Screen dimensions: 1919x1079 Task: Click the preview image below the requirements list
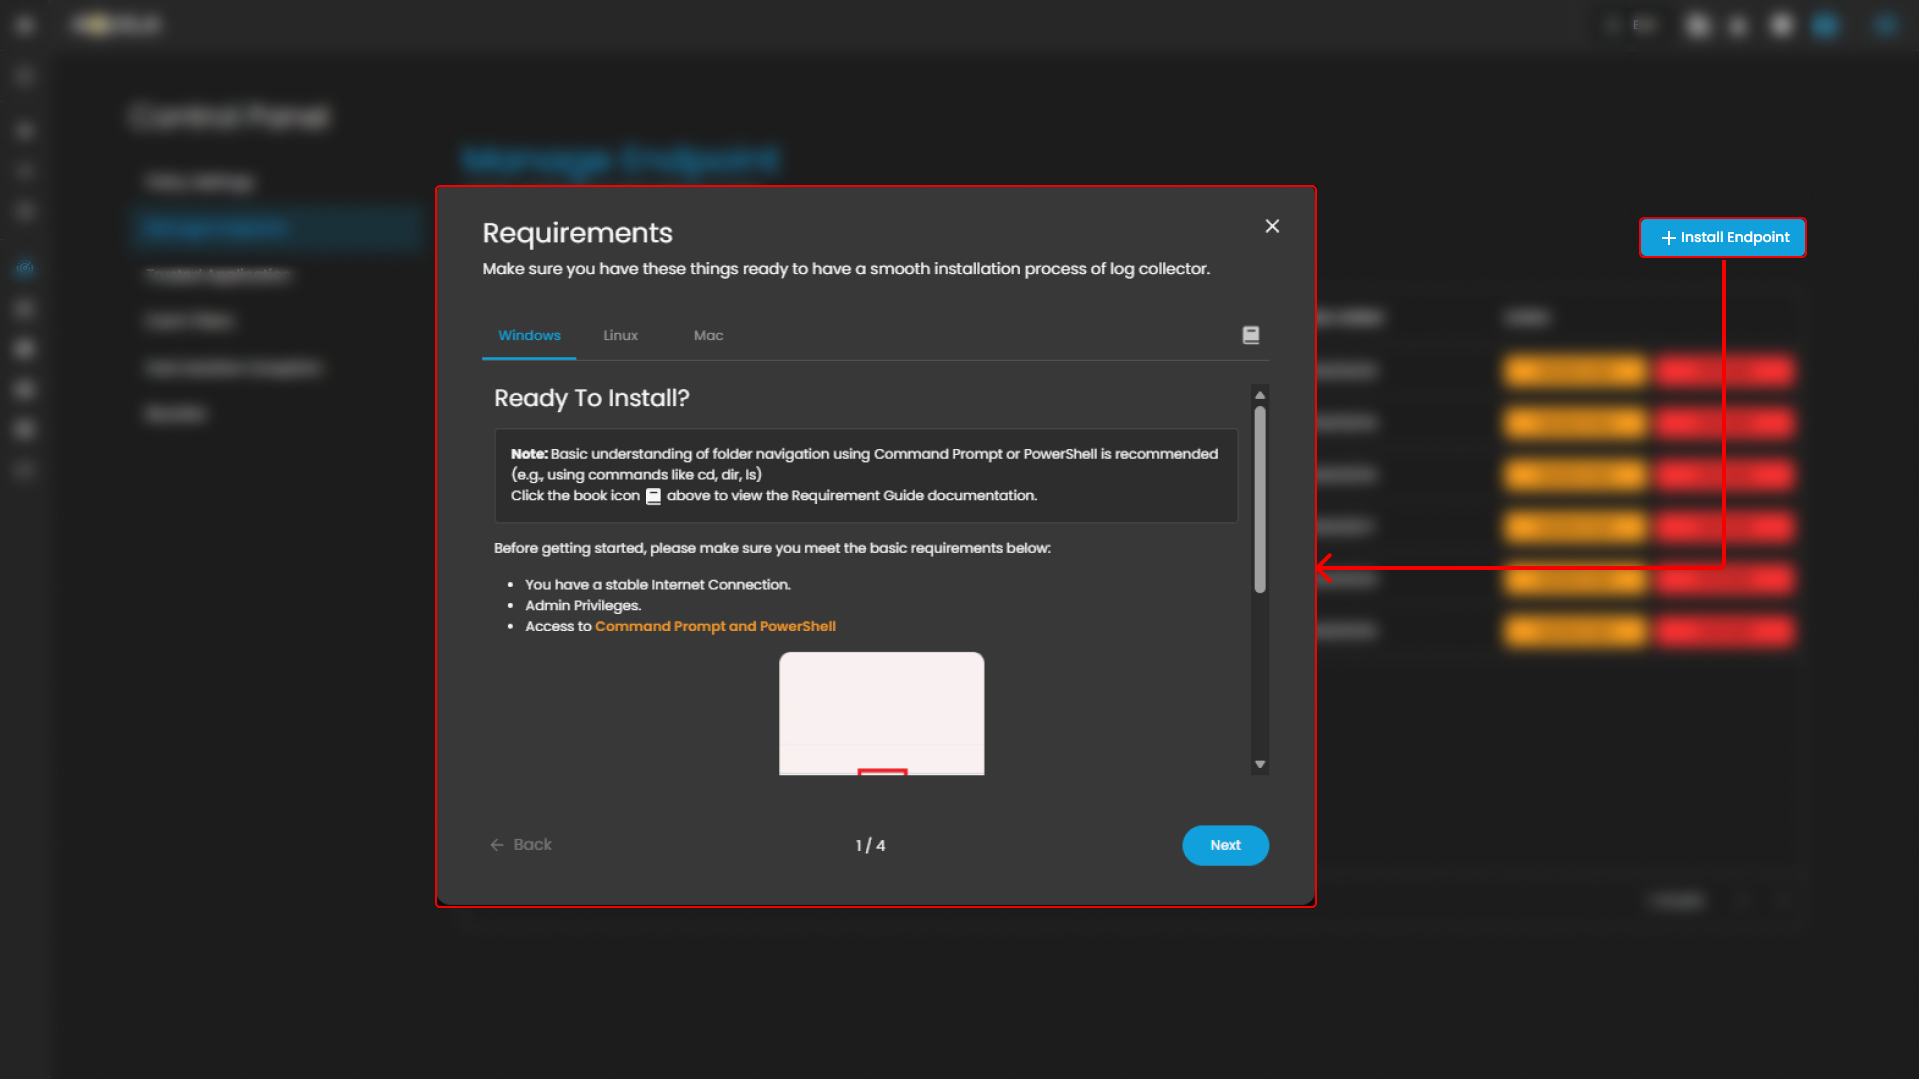pos(881,713)
